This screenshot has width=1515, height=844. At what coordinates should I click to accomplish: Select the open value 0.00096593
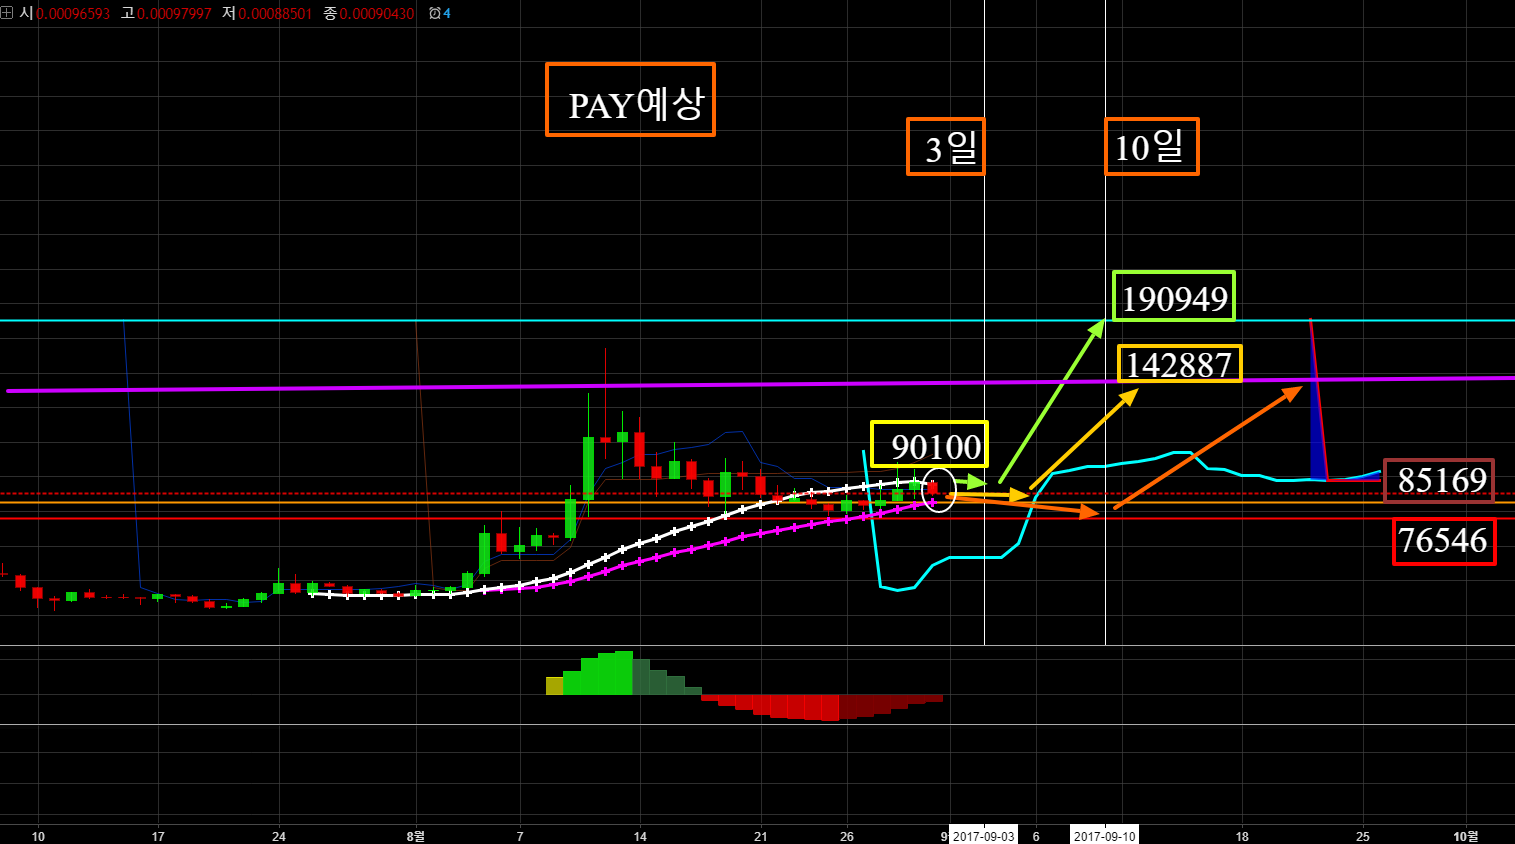(73, 14)
